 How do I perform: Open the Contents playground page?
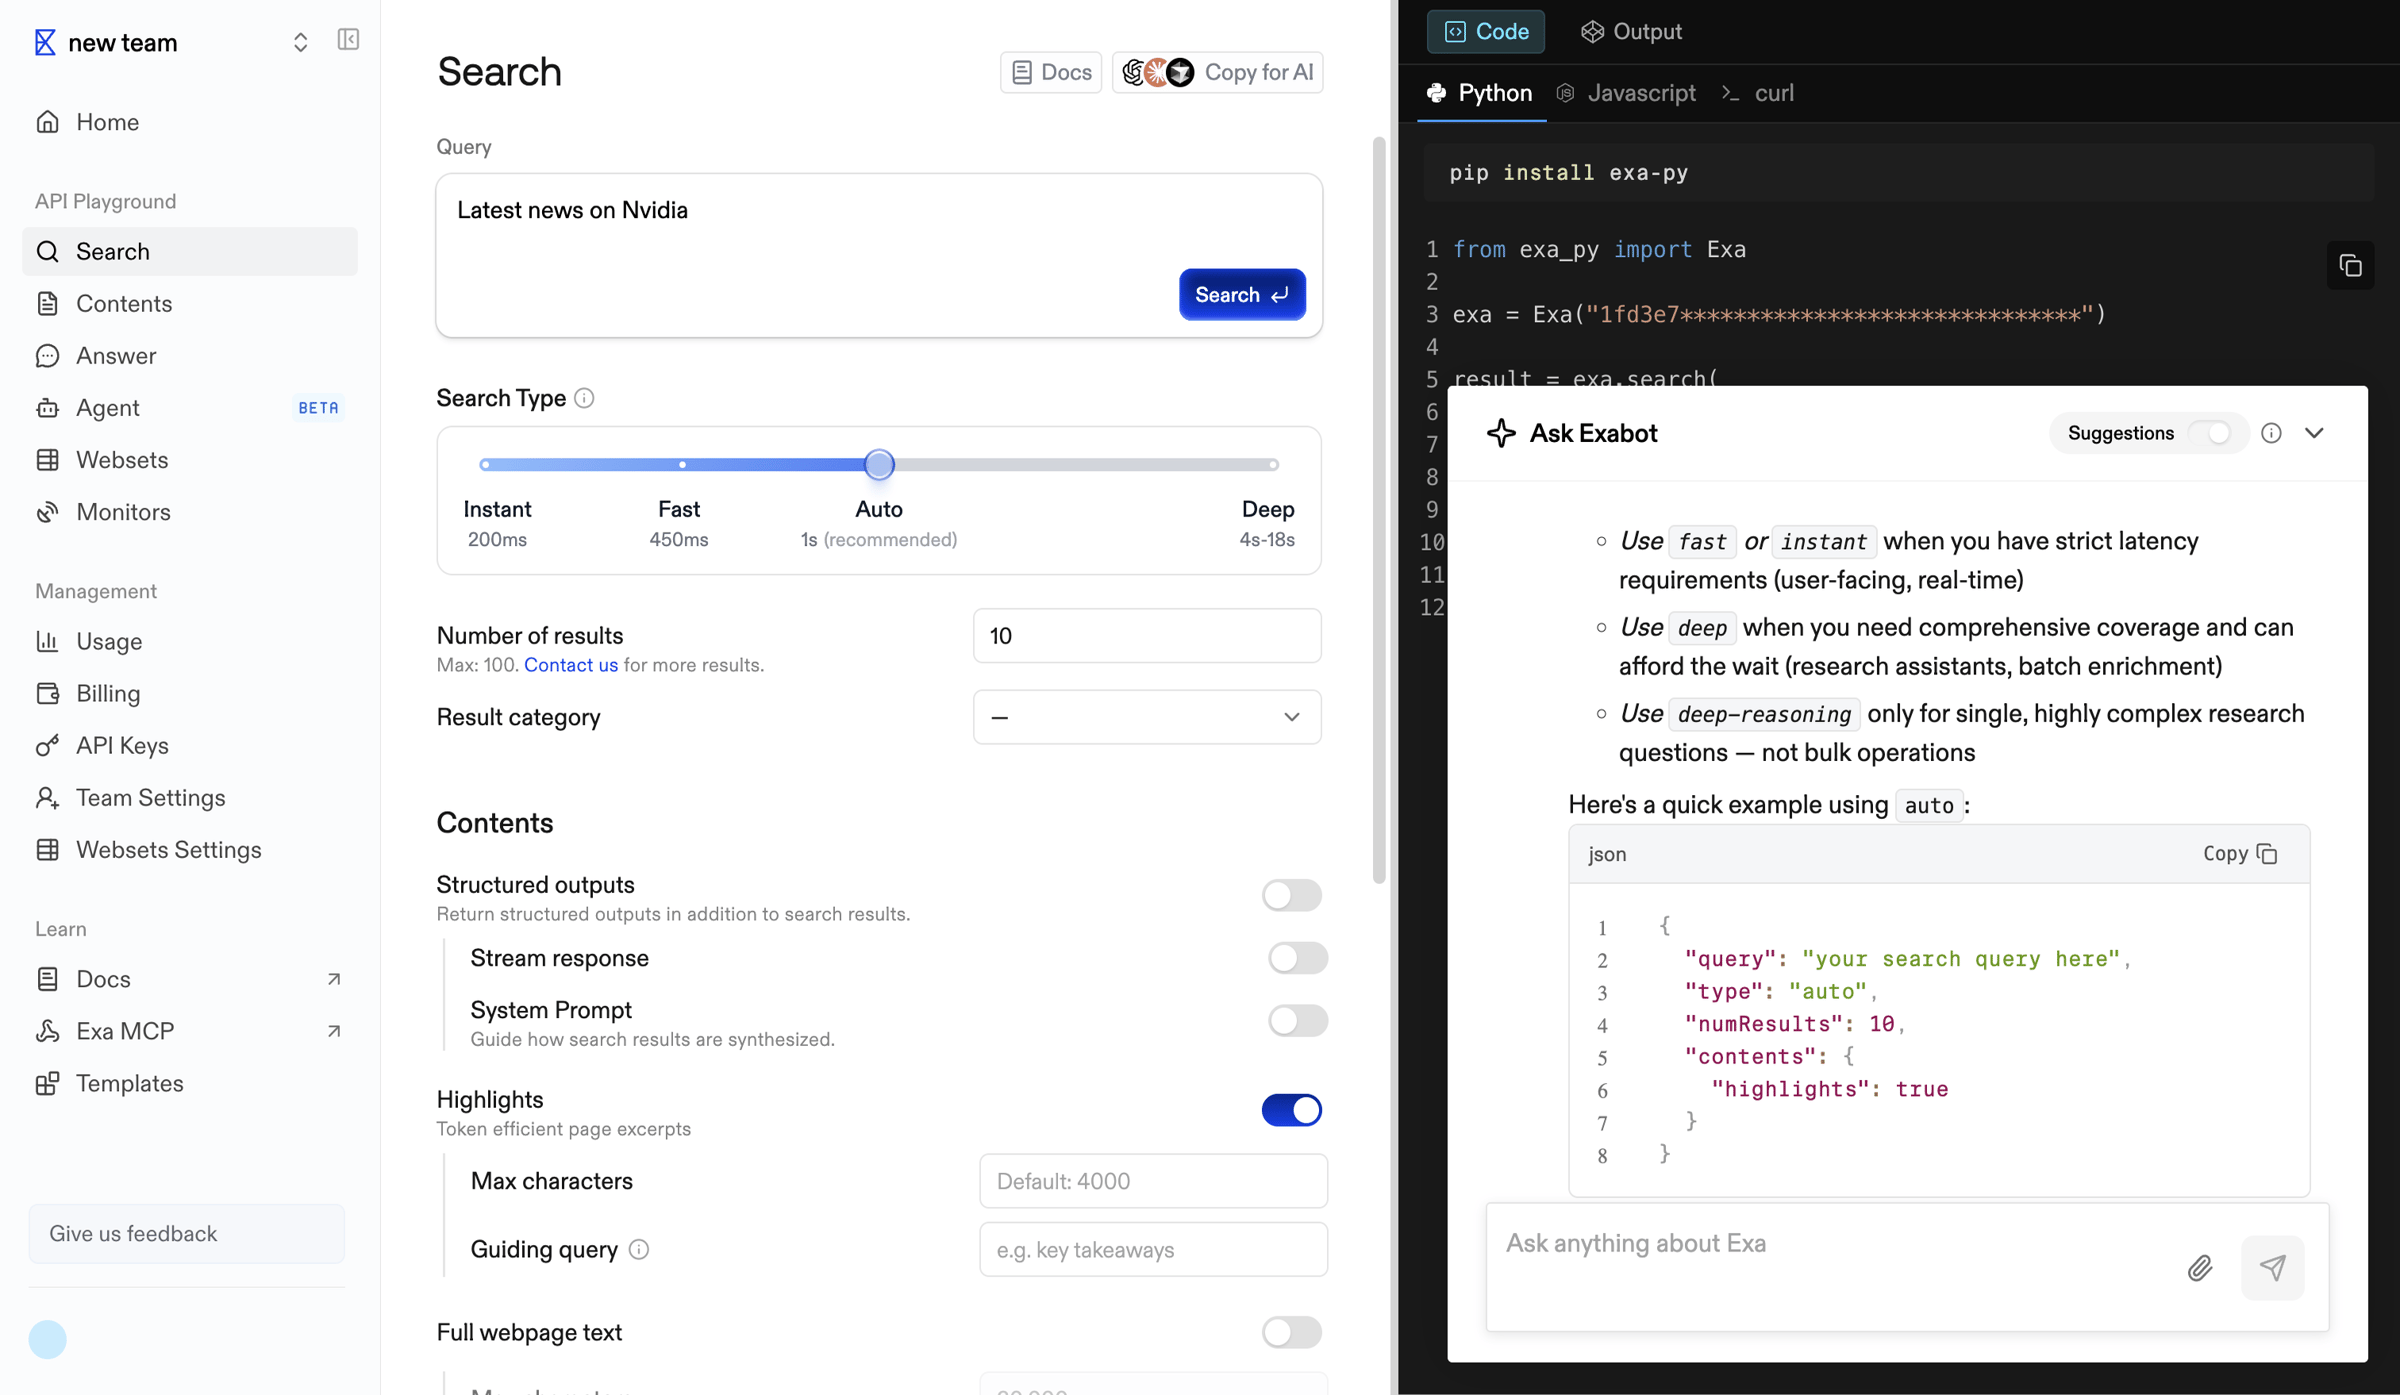pyautogui.click(x=189, y=304)
